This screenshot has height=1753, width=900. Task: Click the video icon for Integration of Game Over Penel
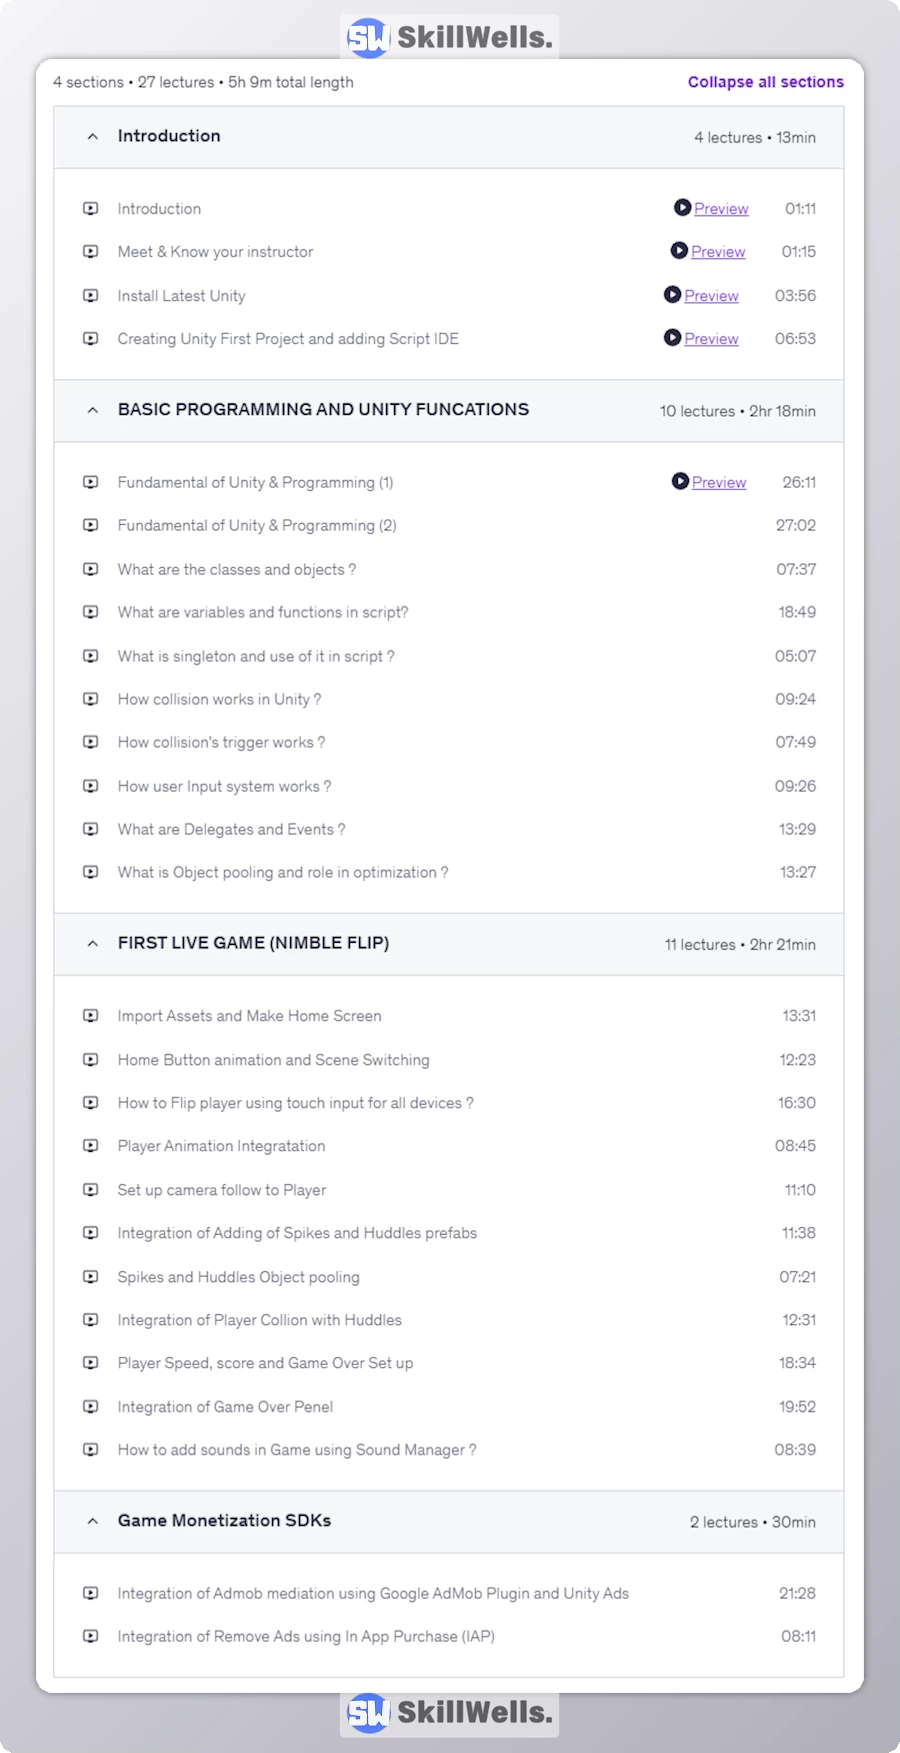91,1407
